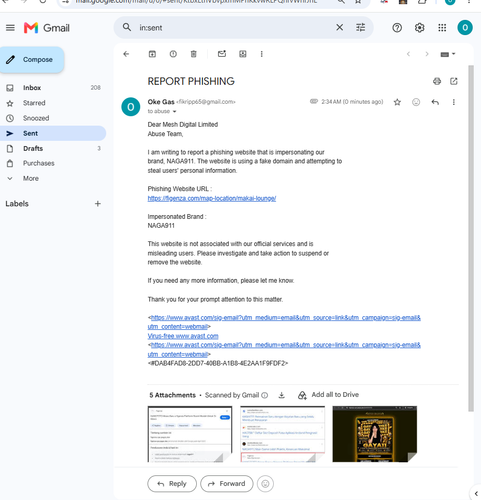Viewport: 481px width, 500px height.
Task: Open the message More menu beside reply
Action: 454,102
